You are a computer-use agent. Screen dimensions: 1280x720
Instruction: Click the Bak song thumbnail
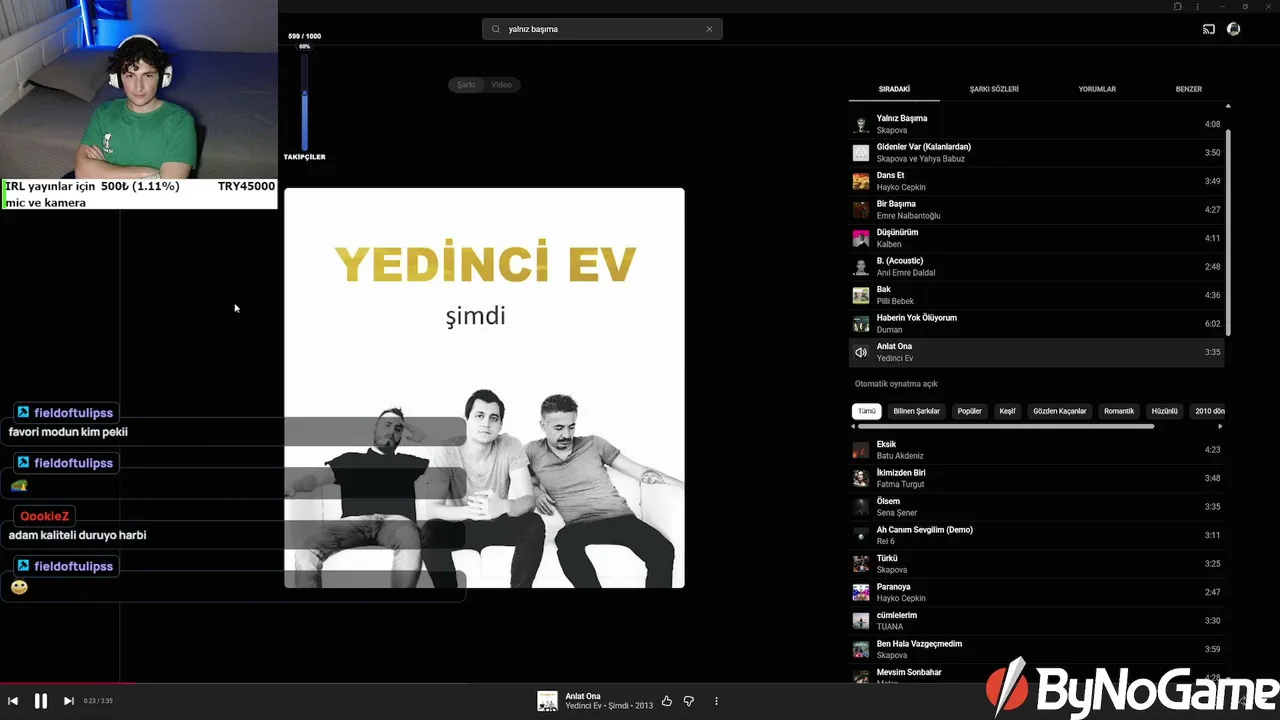(x=861, y=295)
